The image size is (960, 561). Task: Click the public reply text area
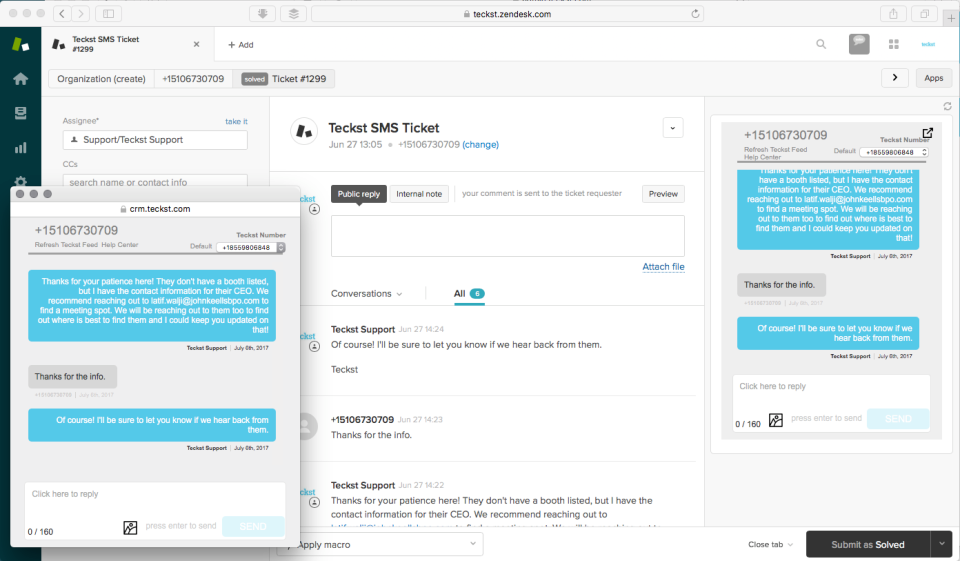click(508, 235)
